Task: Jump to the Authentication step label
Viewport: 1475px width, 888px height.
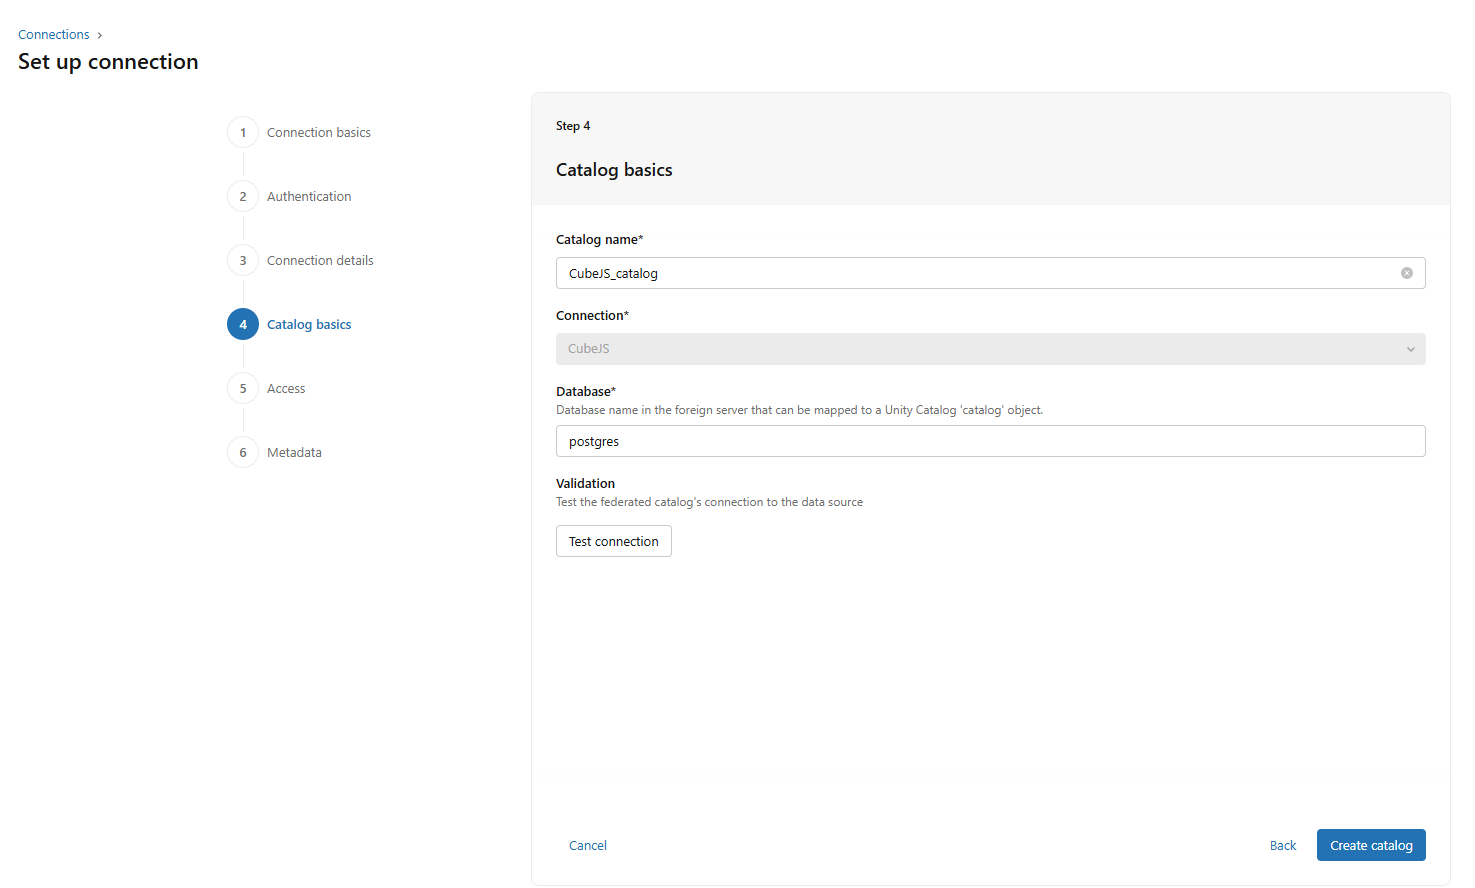Action: (x=309, y=196)
